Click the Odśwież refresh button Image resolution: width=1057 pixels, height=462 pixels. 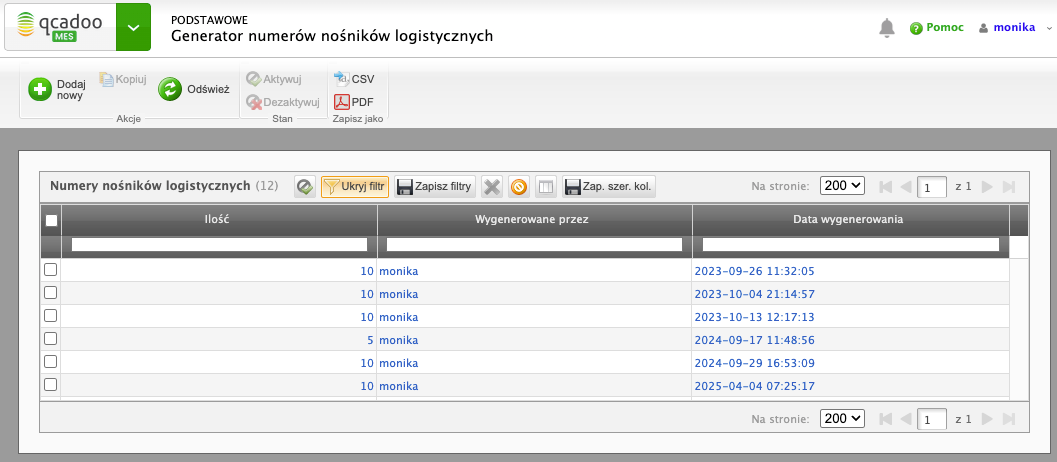click(194, 89)
